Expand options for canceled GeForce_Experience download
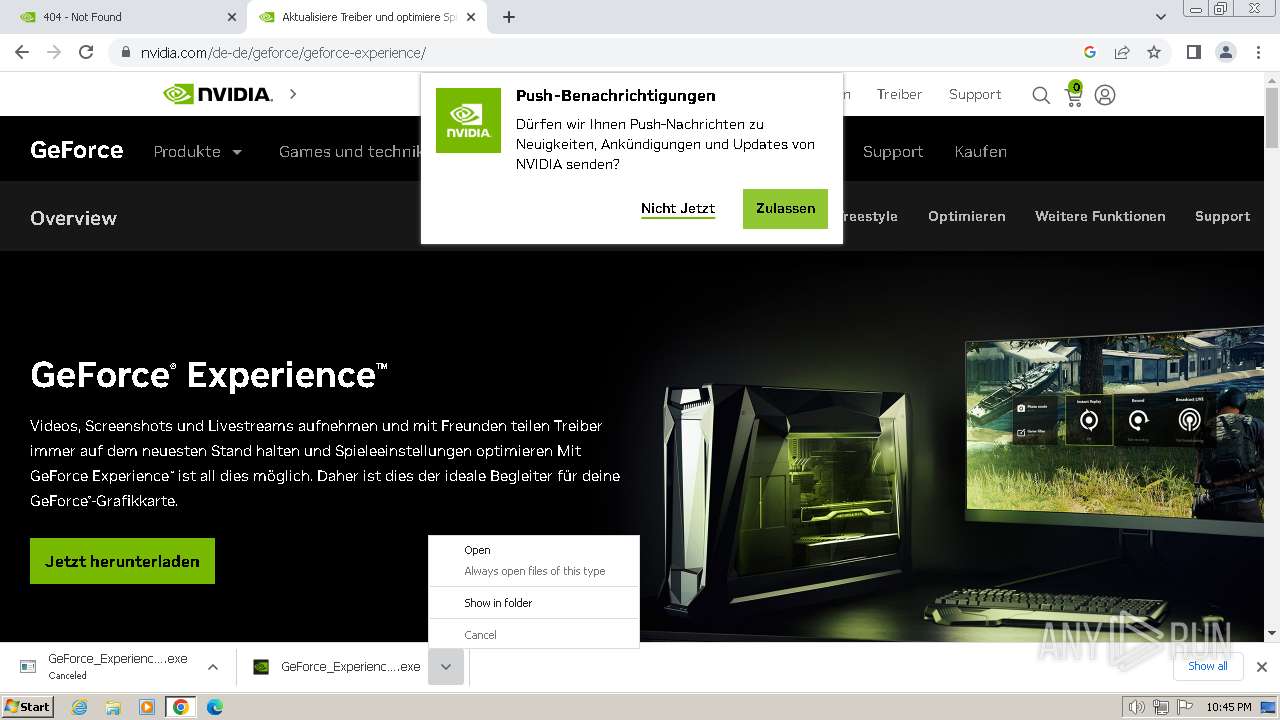 tap(213, 667)
